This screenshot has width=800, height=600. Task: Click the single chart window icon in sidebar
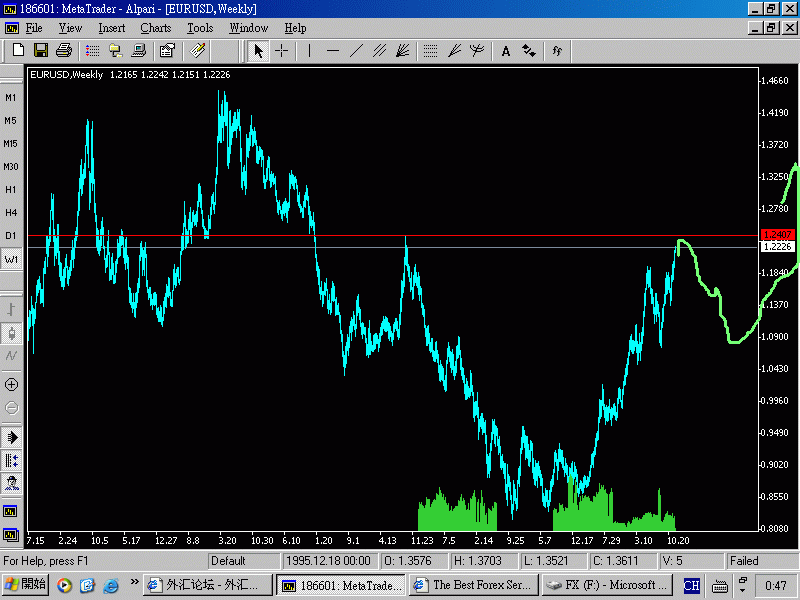(11, 511)
